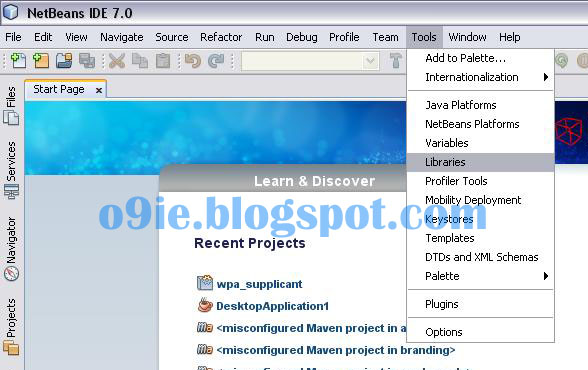This screenshot has height=370, width=588.
Task: Click the Build hammer icon
Action: tap(396, 60)
